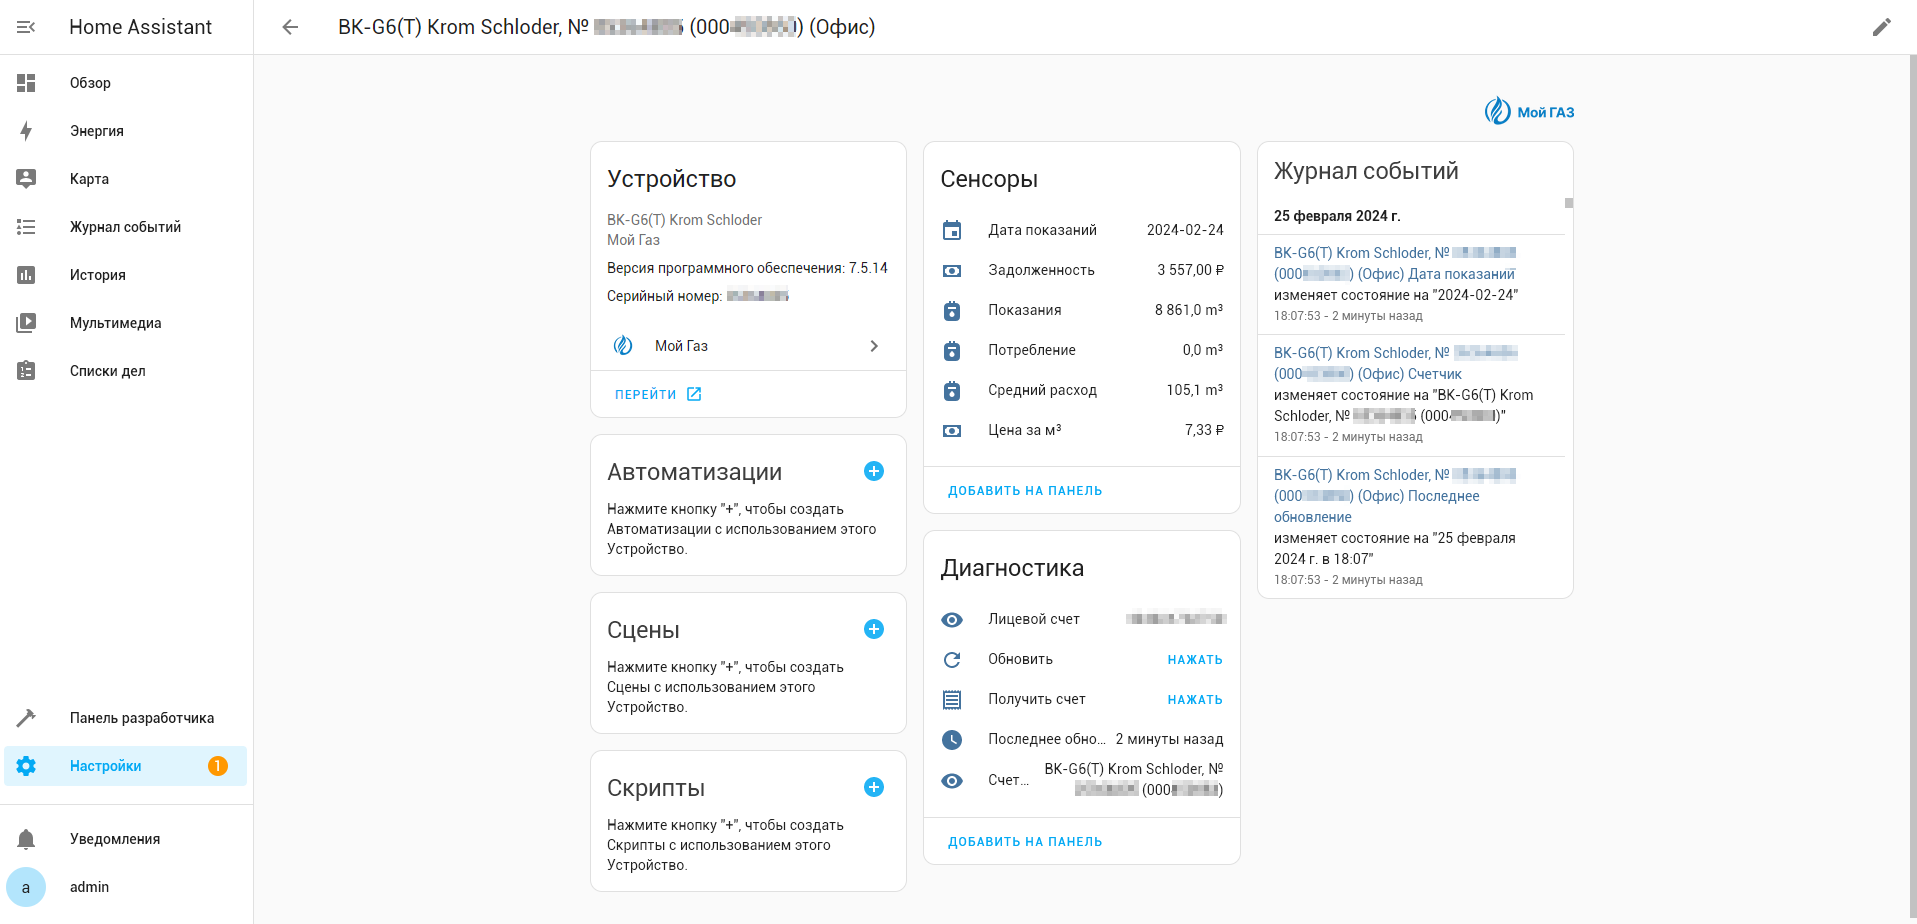Open Энергия lightning bolt icon
Image resolution: width=1917 pixels, height=924 pixels.
[x=26, y=131]
